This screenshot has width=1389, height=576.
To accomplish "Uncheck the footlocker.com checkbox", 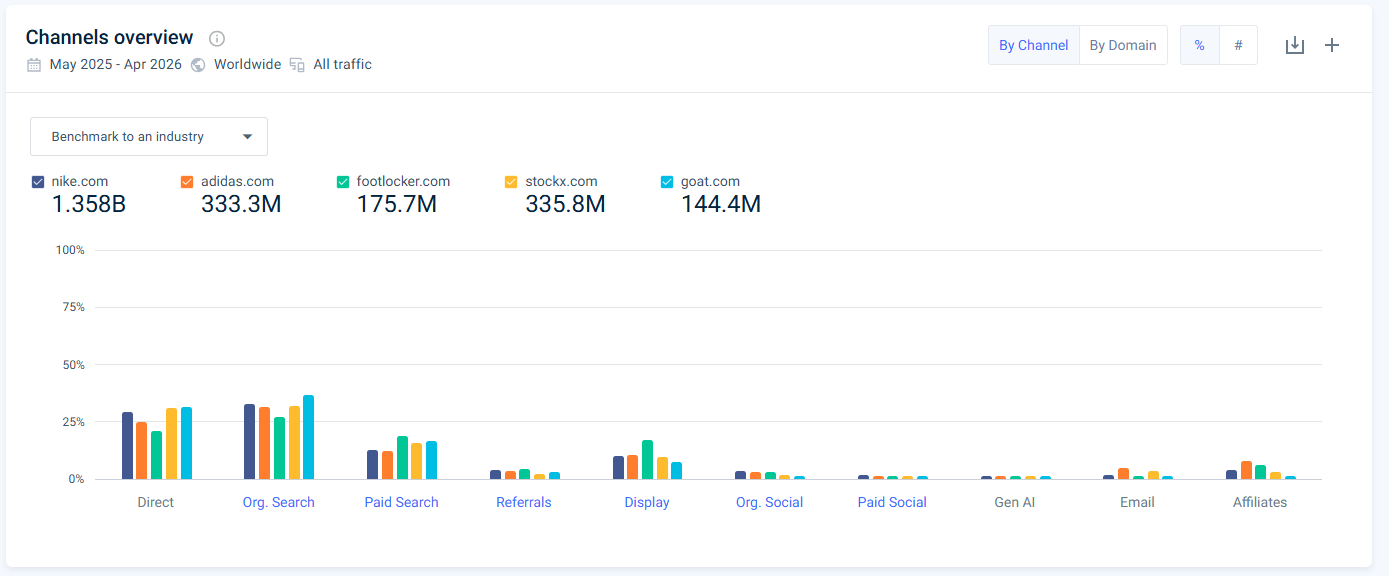I will (343, 182).
